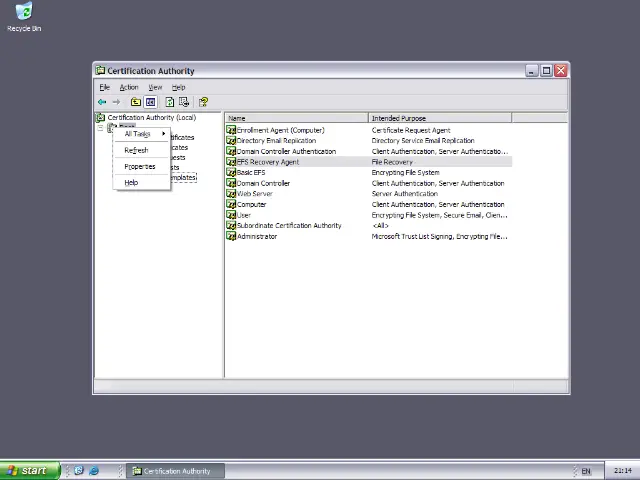The width and height of the screenshot is (640, 480).
Task: Click the Export List toolbar icon
Action: [x=184, y=102]
